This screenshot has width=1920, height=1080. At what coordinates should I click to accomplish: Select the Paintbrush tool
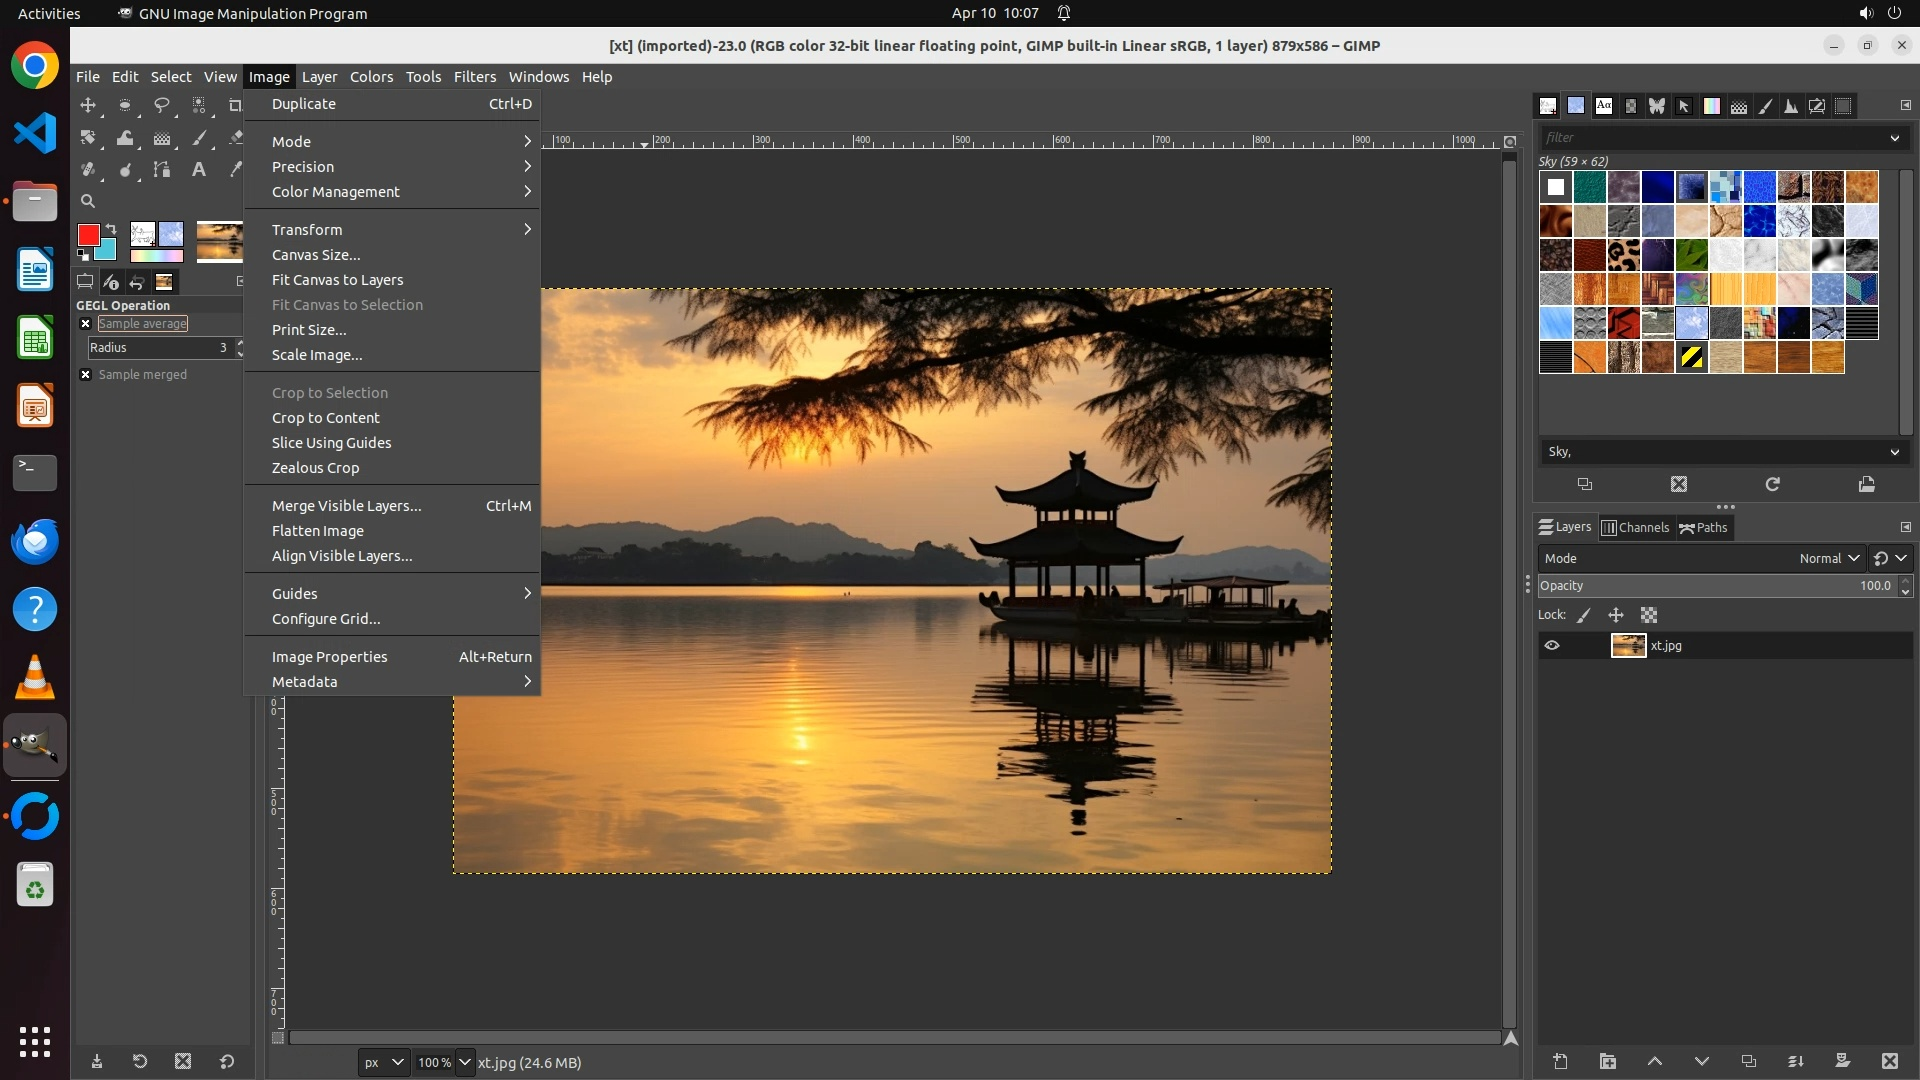coord(200,138)
